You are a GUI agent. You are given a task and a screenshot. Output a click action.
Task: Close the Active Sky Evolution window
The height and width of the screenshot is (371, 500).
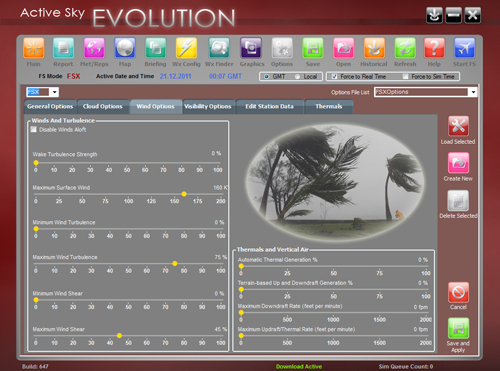tap(473, 15)
